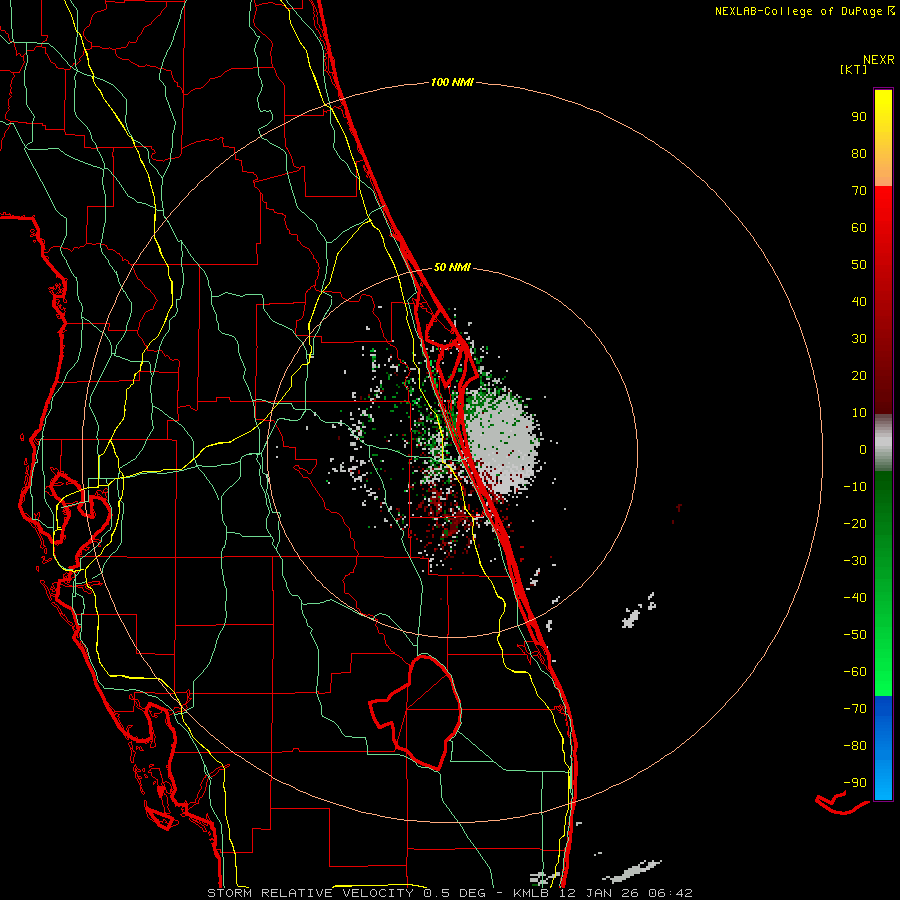Click the positive 80 knot scale label
The height and width of the screenshot is (900, 900).
859,154
